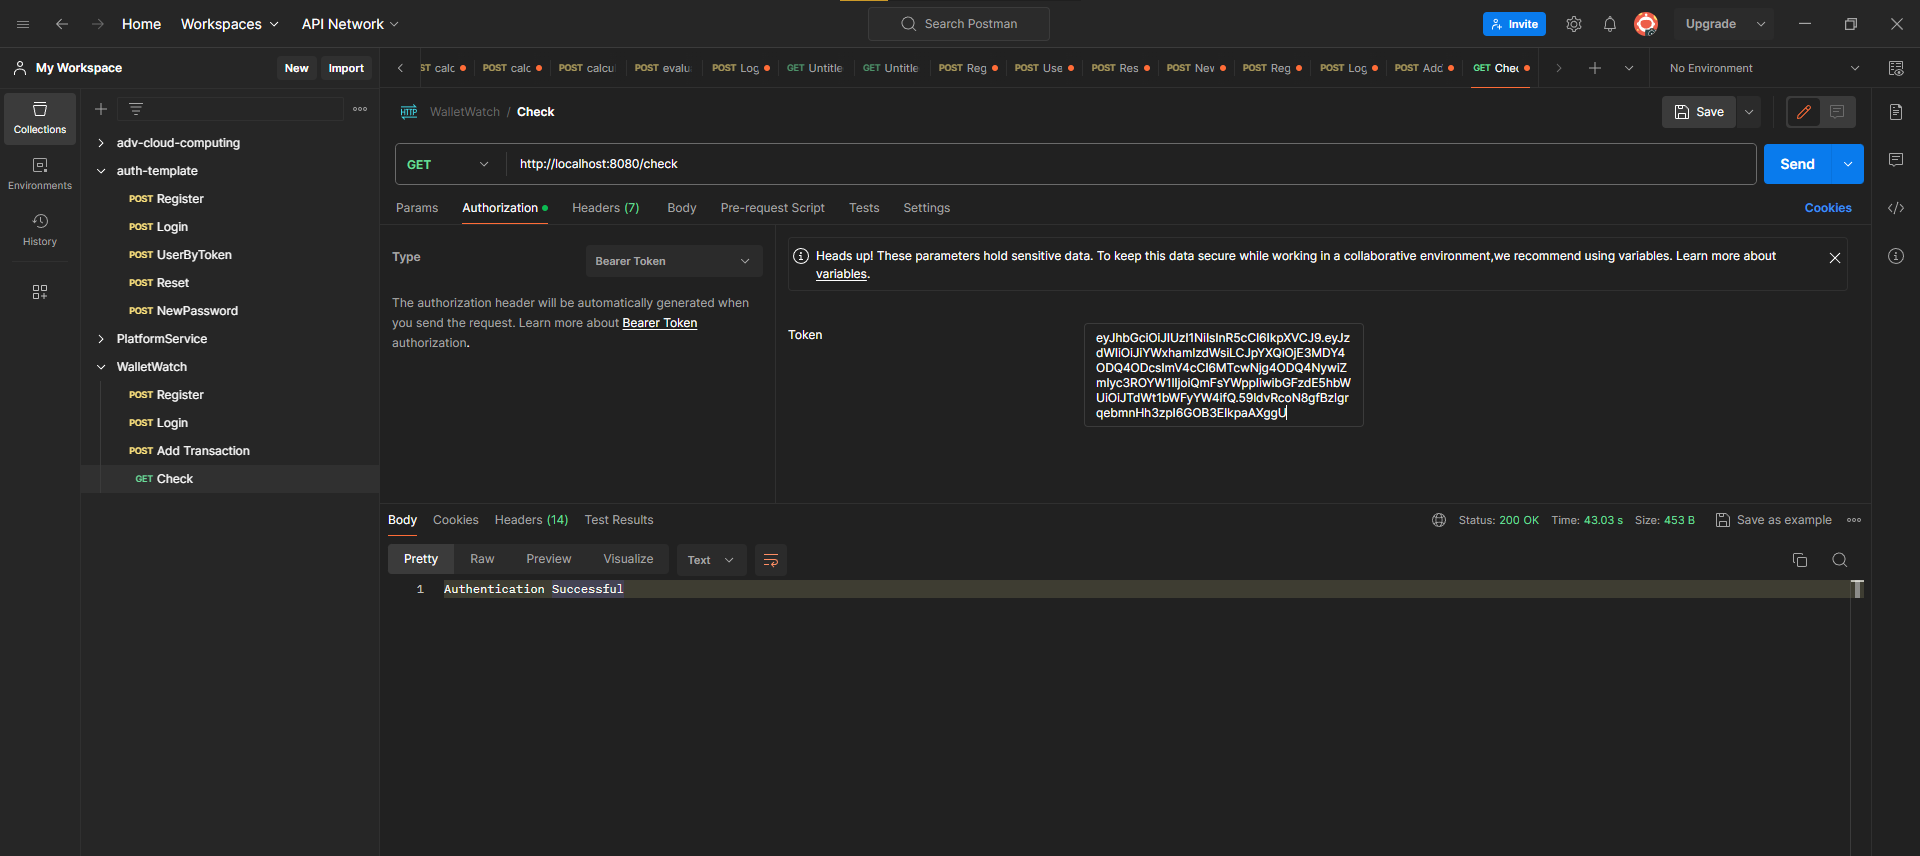
Task: Expand the adv-cloud-computing collection
Action: point(101,143)
